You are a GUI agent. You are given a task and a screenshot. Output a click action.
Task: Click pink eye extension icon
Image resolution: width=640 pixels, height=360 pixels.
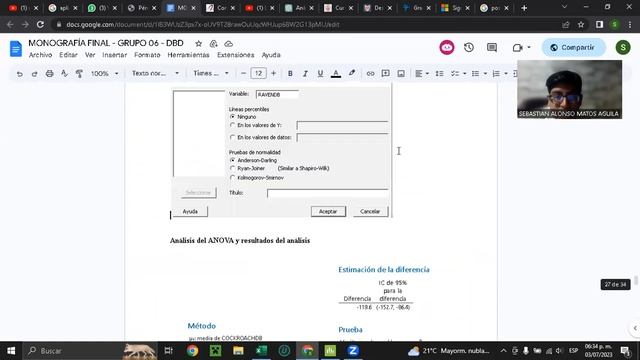(x=447, y=47)
